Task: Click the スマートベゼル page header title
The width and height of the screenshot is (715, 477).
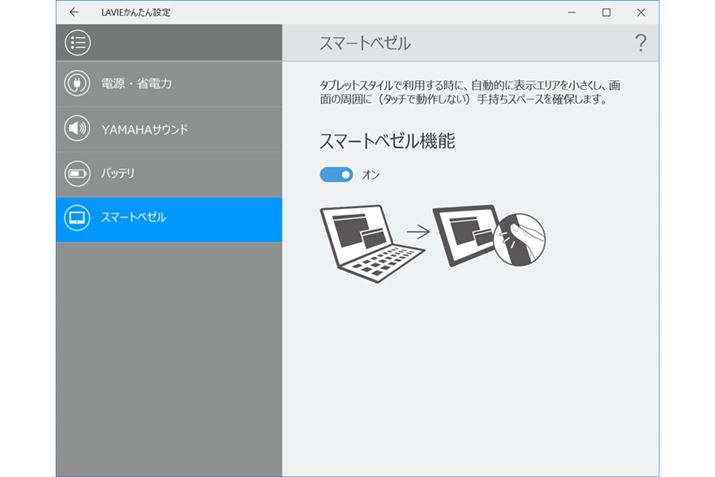Action: [365, 44]
